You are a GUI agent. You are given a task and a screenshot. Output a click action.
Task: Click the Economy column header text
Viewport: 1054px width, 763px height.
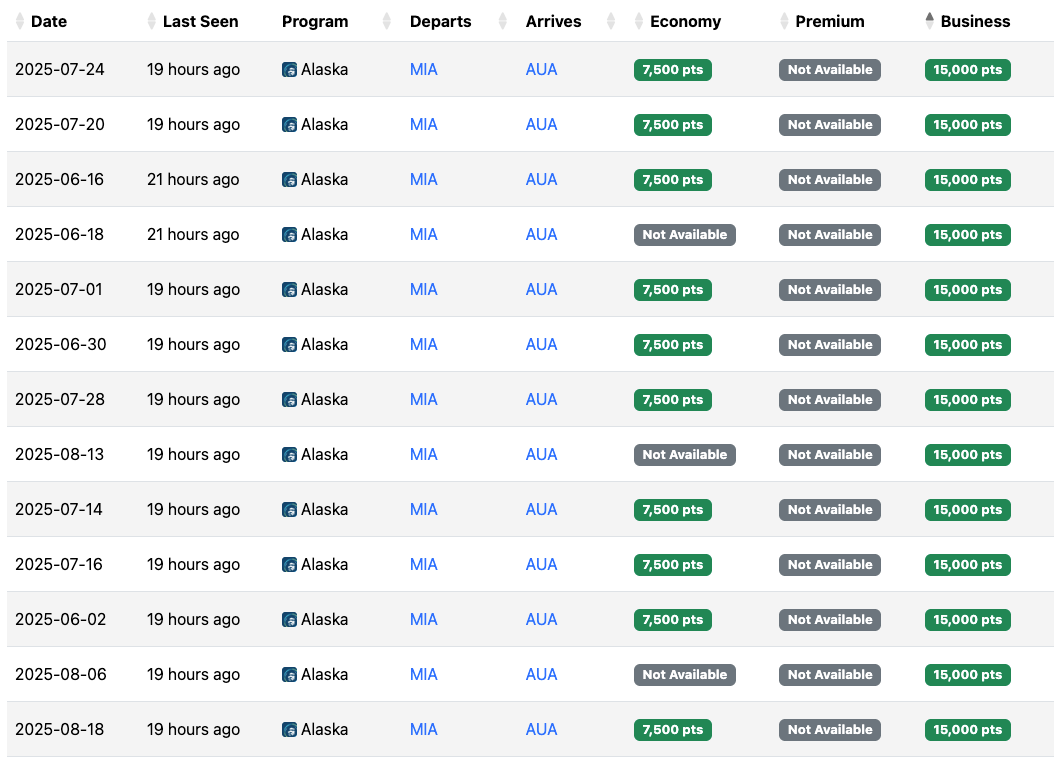coord(685,22)
